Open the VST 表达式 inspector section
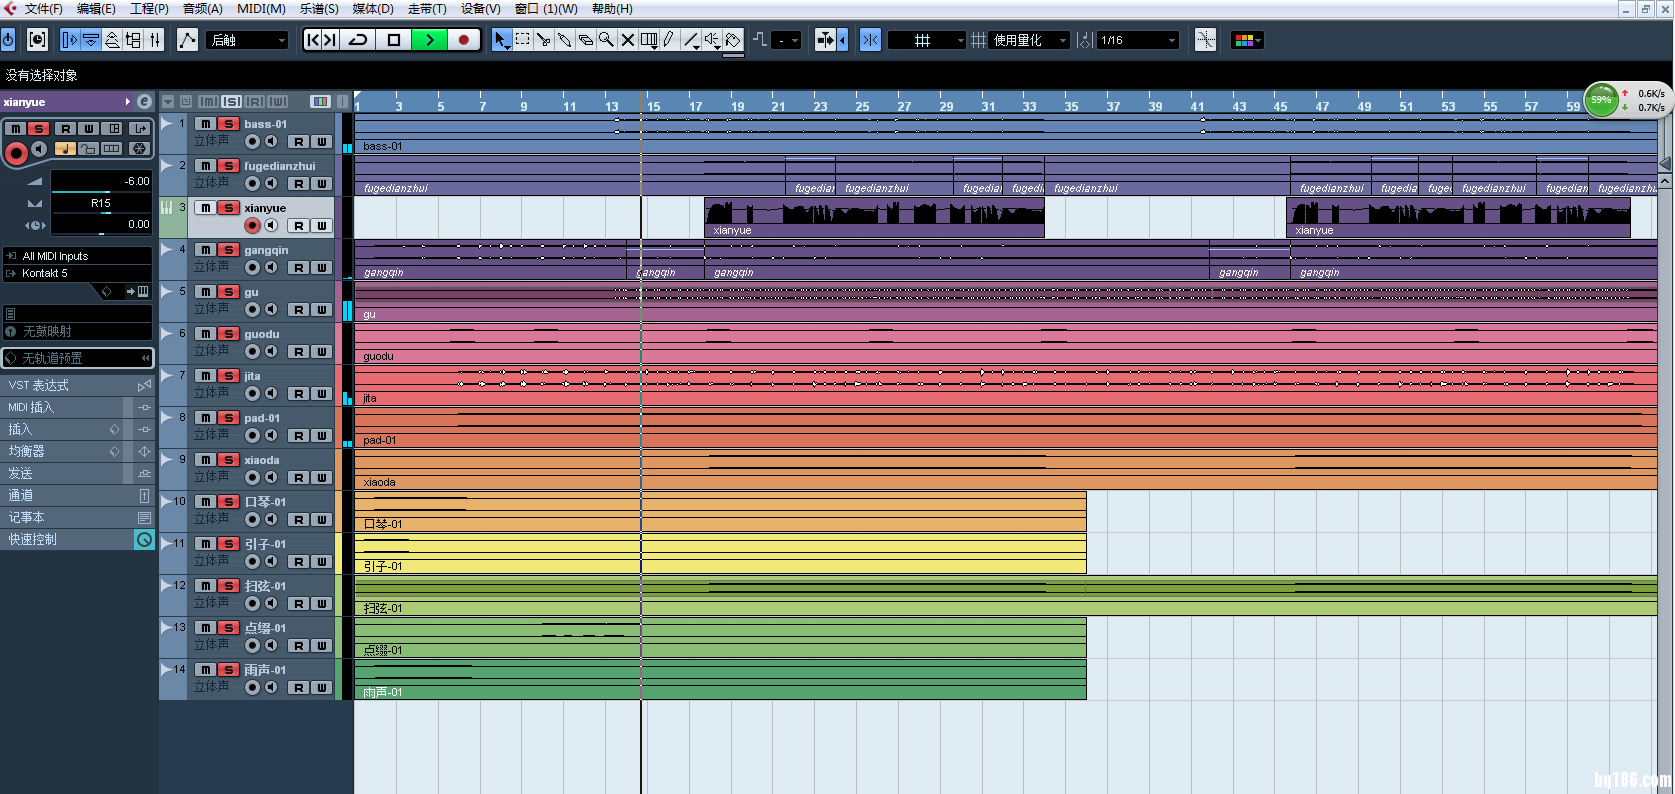 (x=77, y=385)
